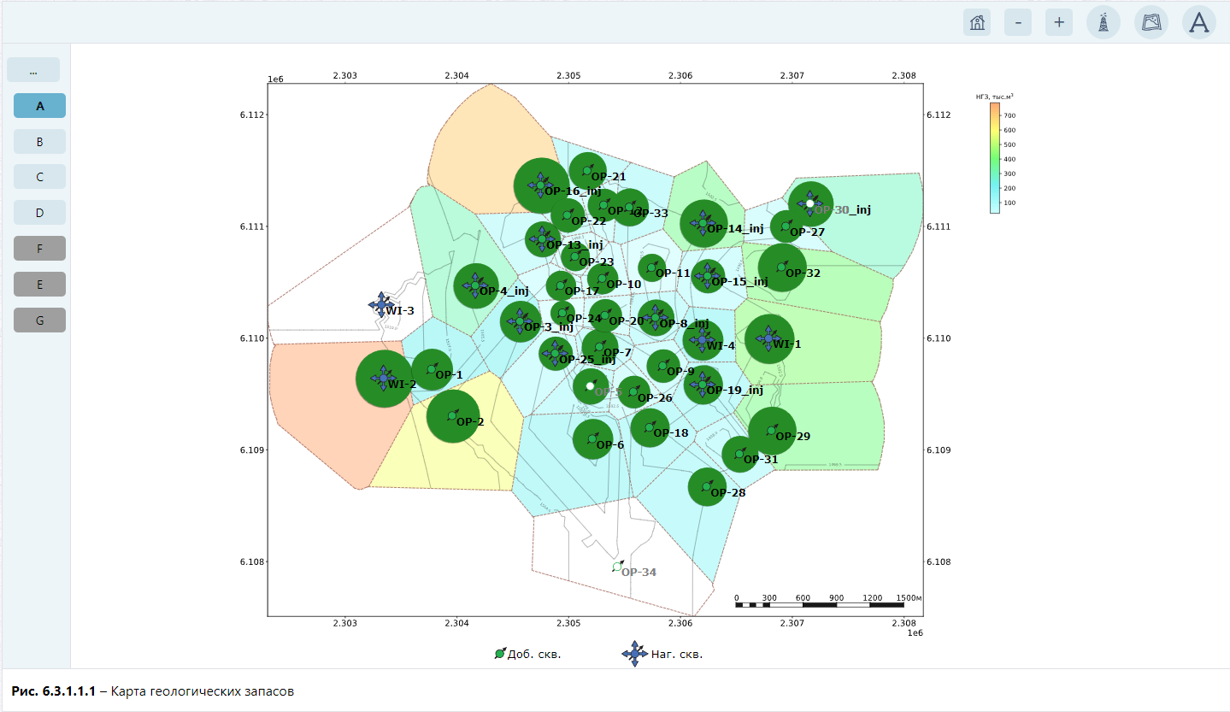Click the home view icon

point(977,22)
